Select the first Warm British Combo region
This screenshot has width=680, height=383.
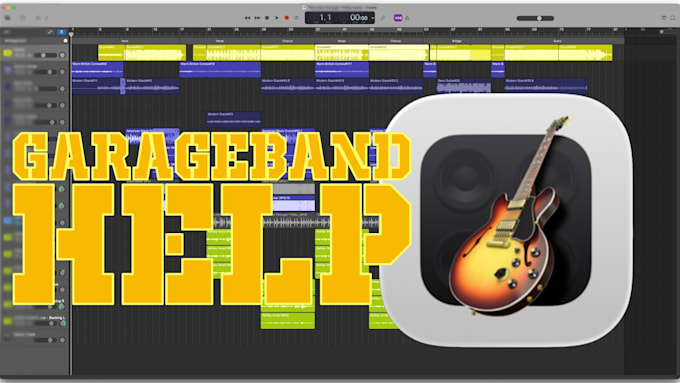point(98,69)
